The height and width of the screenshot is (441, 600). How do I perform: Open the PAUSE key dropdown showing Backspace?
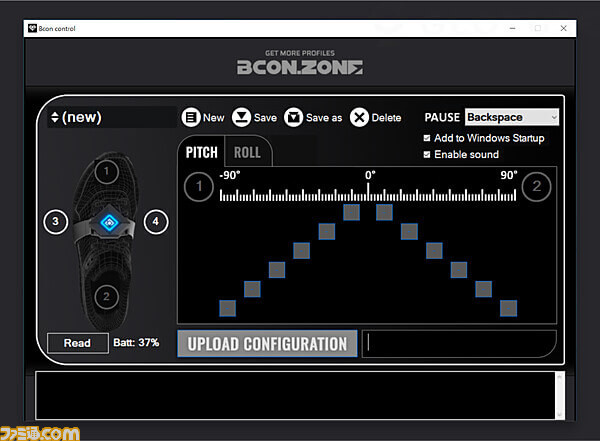coord(512,117)
